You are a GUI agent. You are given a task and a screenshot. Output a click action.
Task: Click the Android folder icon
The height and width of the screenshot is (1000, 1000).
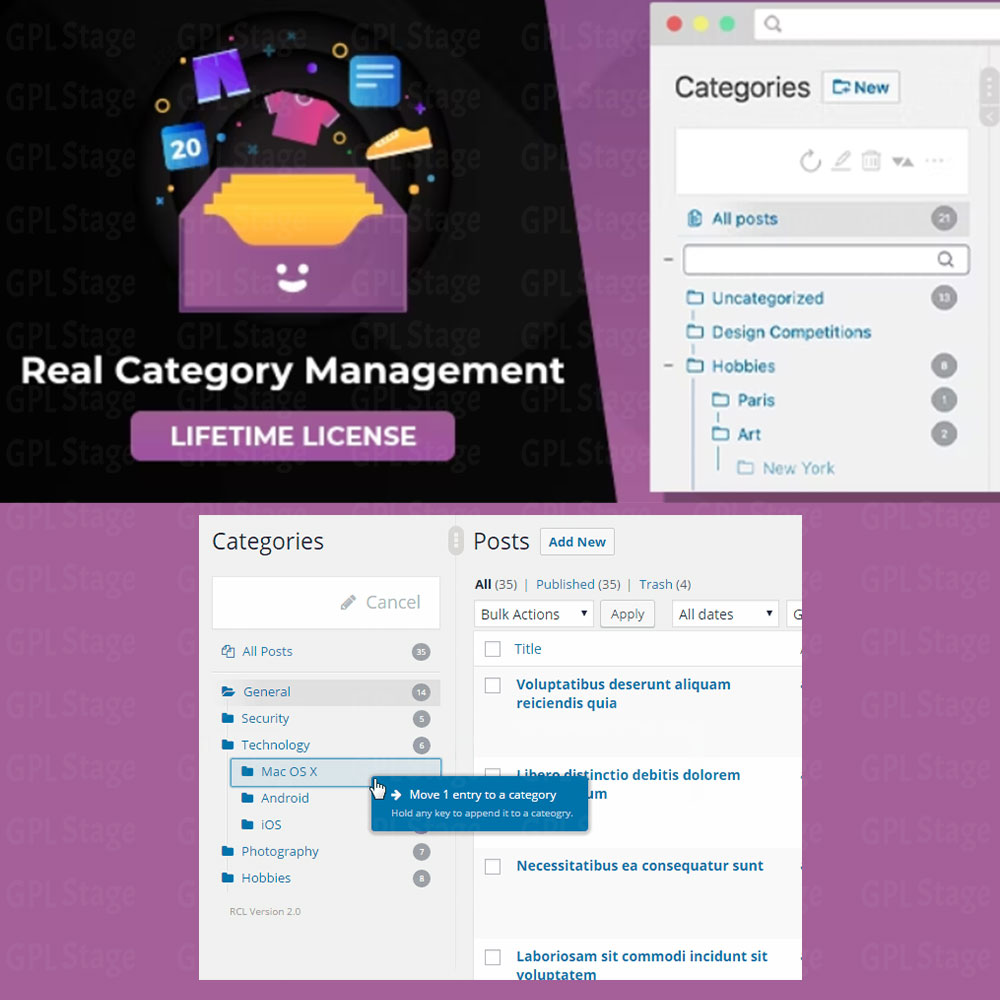(x=247, y=798)
